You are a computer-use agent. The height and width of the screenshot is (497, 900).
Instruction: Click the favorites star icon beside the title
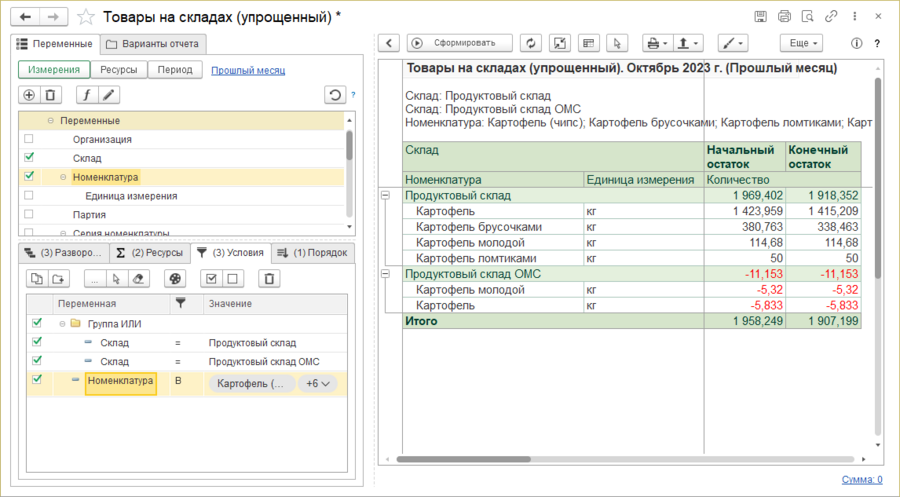[x=87, y=17]
